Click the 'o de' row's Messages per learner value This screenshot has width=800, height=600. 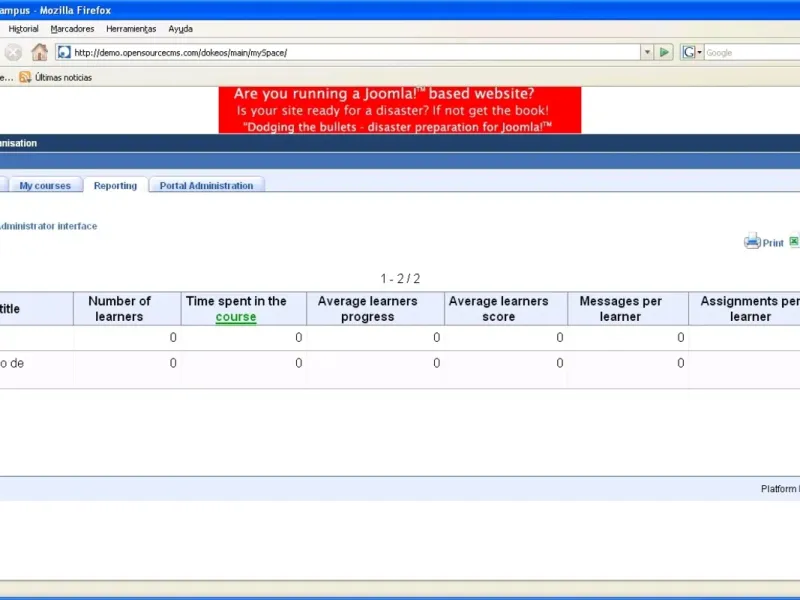tap(681, 363)
